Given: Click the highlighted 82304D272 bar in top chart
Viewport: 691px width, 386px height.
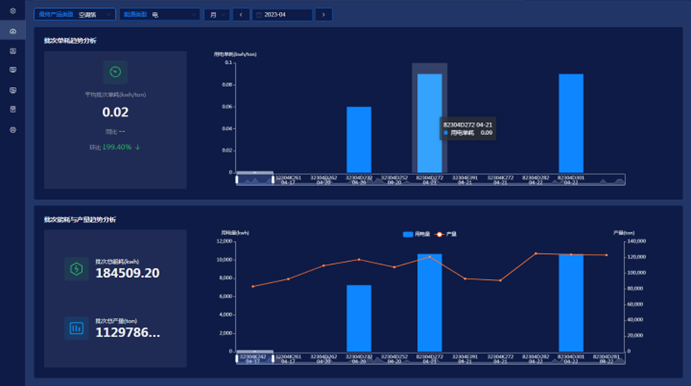Looking at the screenshot, I should click(x=430, y=123).
